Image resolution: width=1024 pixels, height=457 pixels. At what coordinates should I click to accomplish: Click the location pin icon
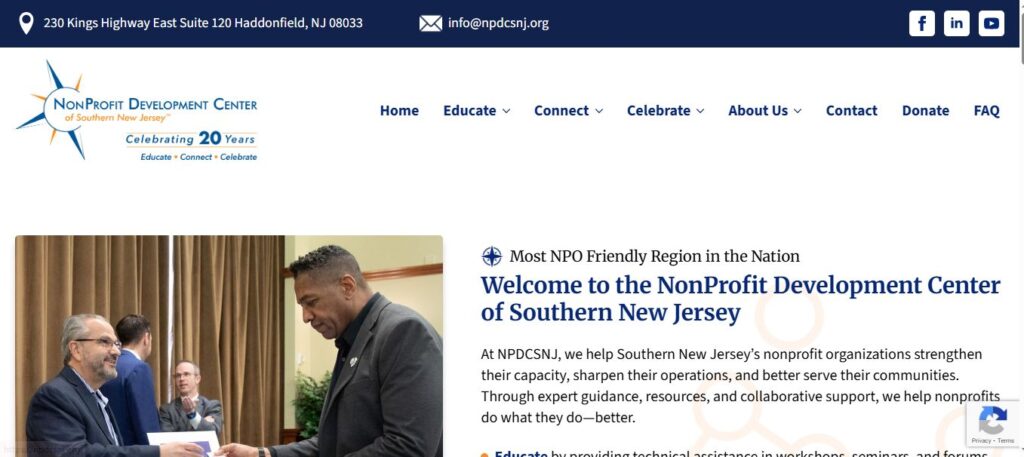point(26,24)
